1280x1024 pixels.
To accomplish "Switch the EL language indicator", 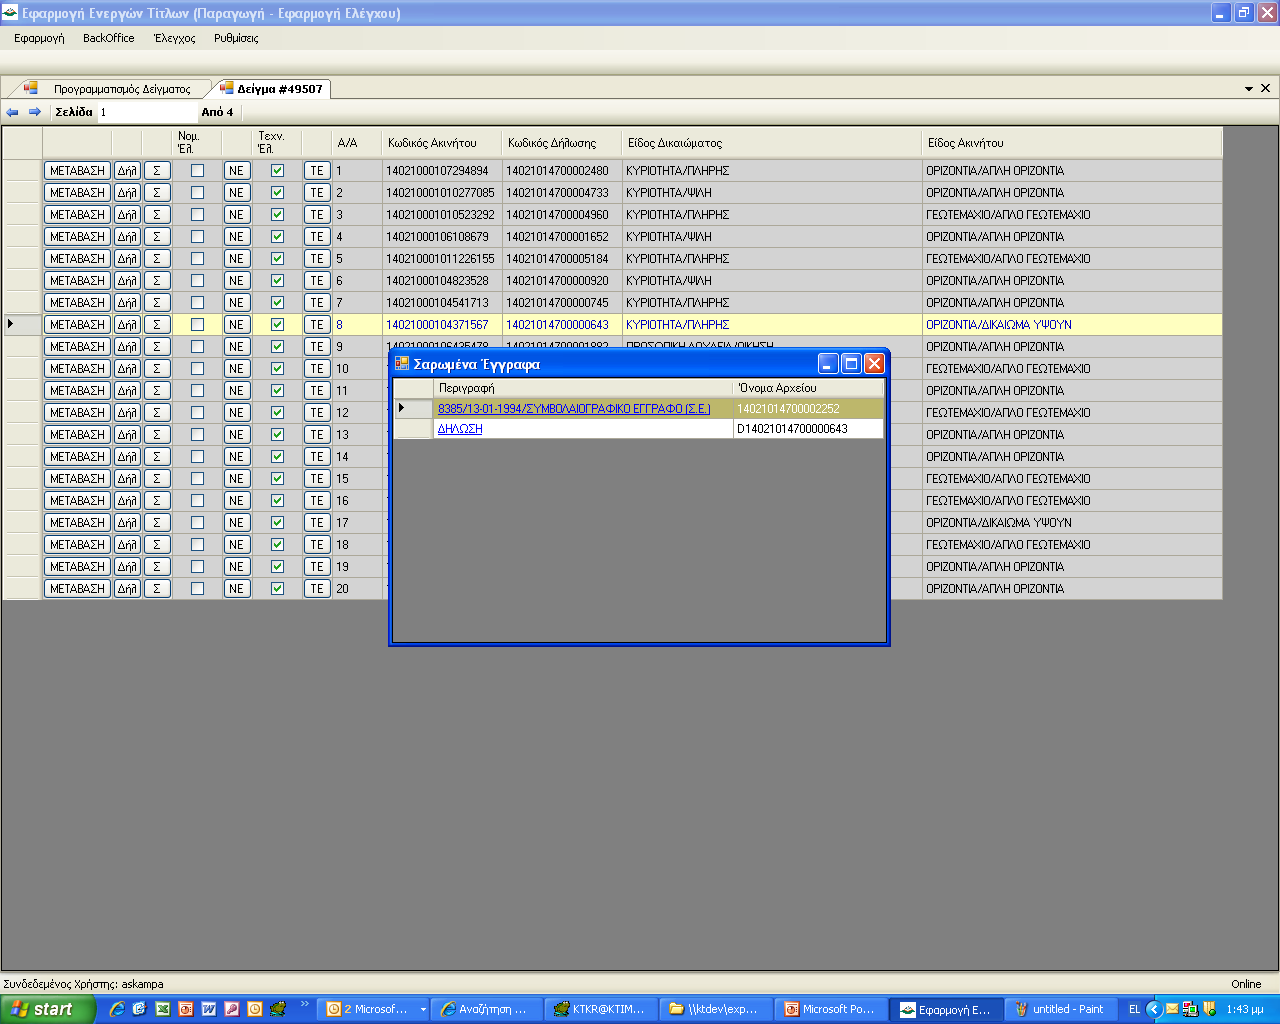I will point(1134,1009).
